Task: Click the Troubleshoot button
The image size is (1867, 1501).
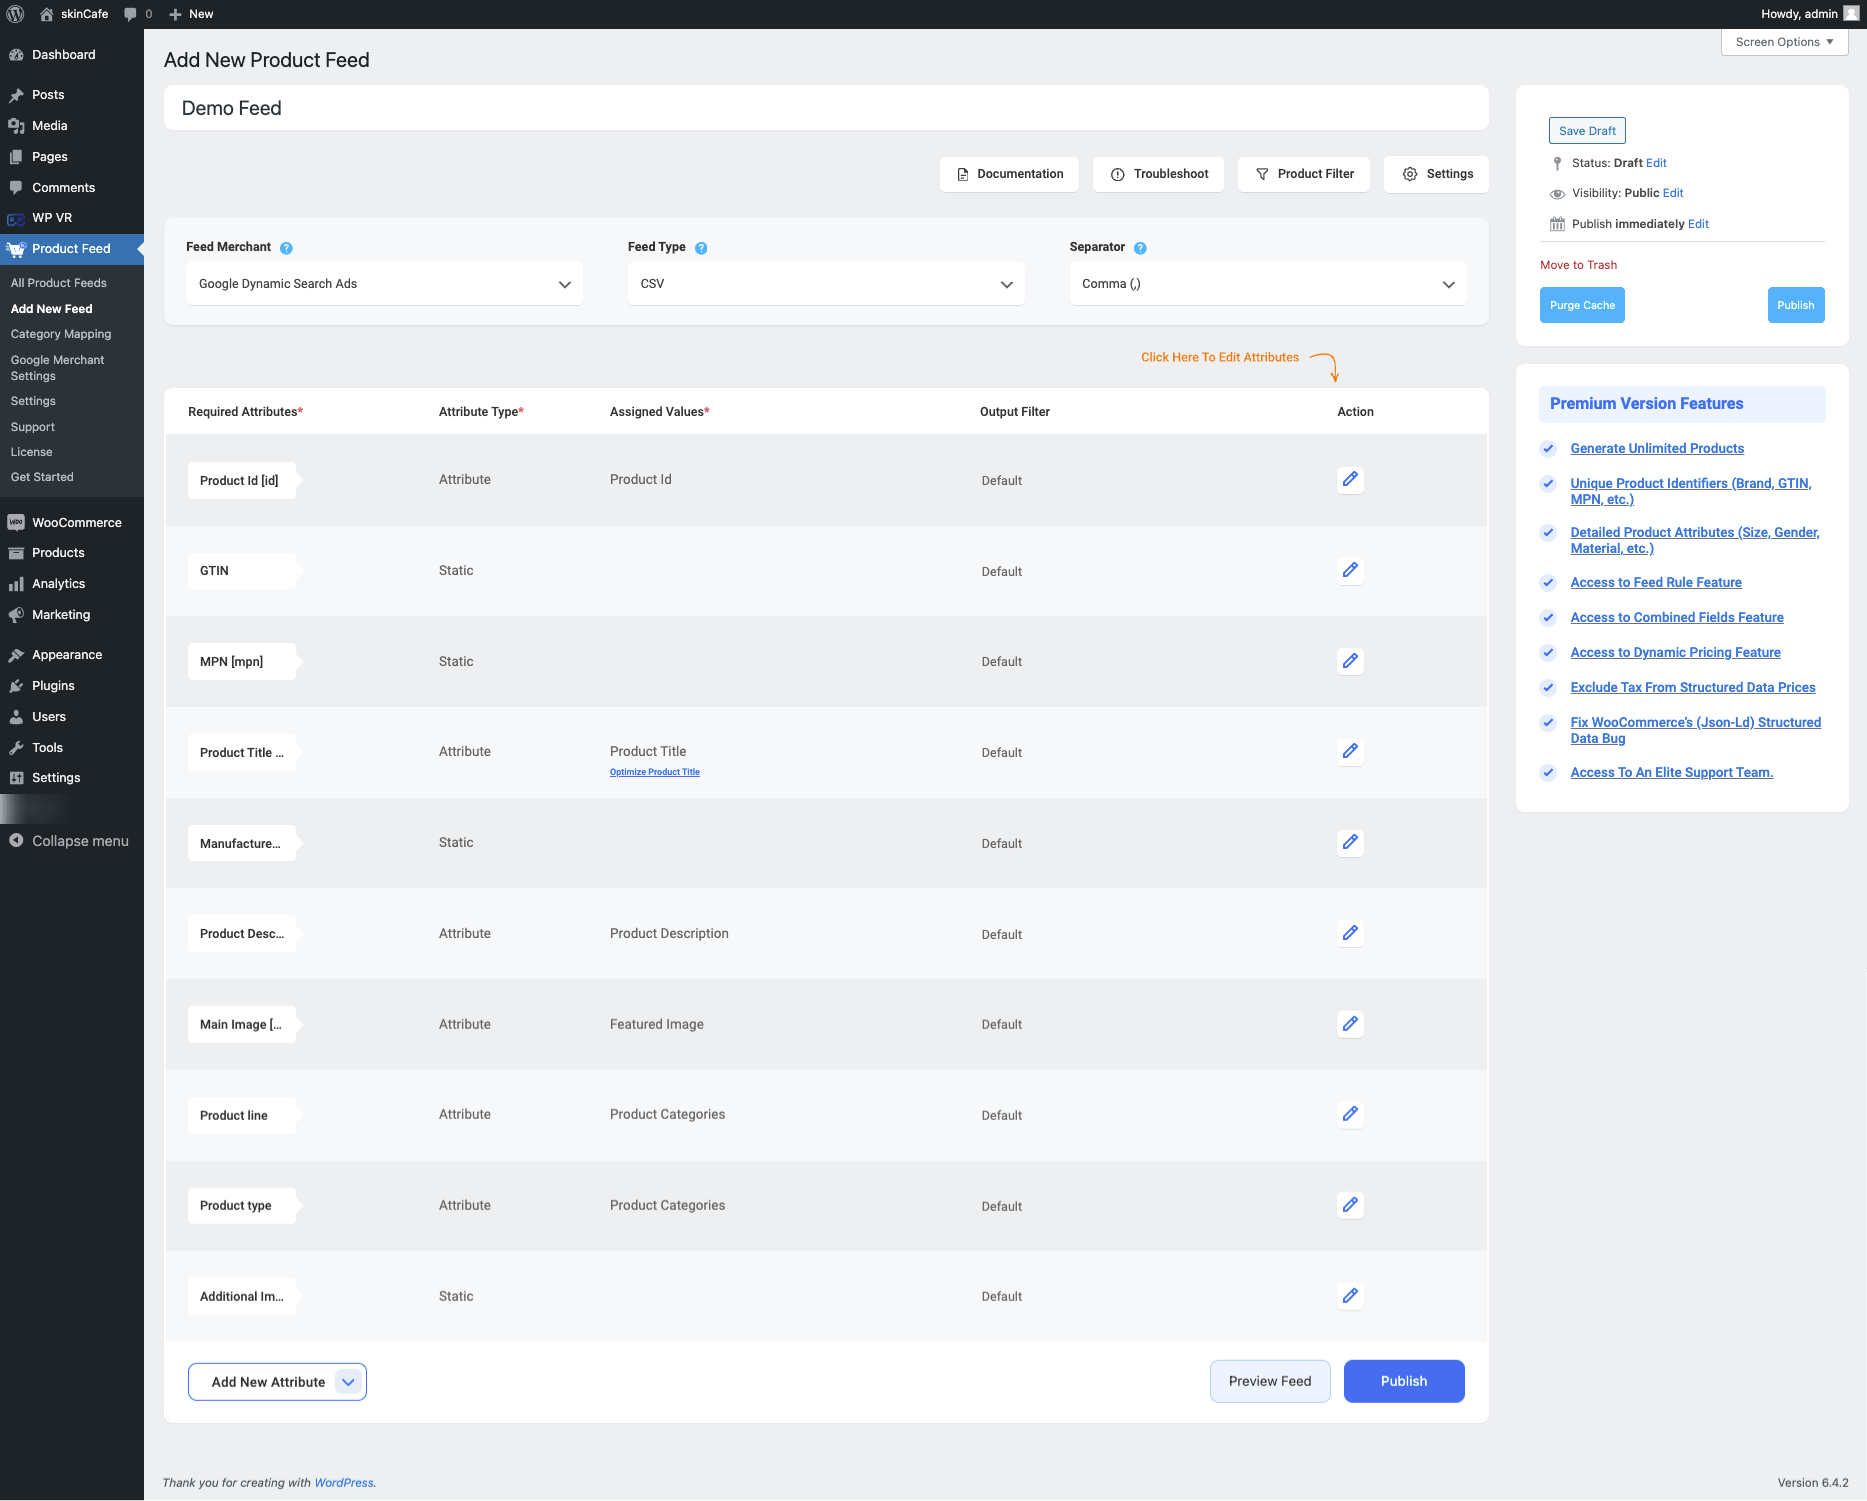Action: [1159, 174]
